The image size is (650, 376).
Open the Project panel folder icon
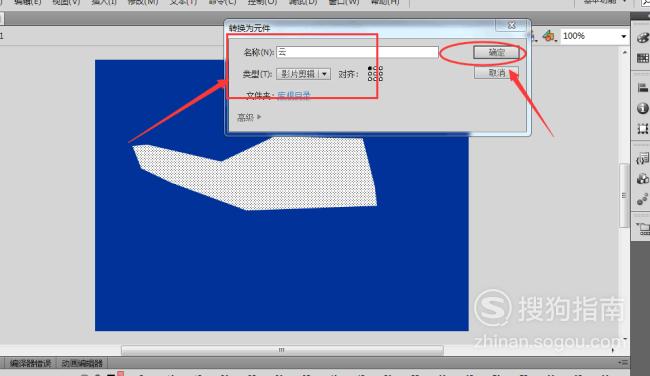click(643, 229)
